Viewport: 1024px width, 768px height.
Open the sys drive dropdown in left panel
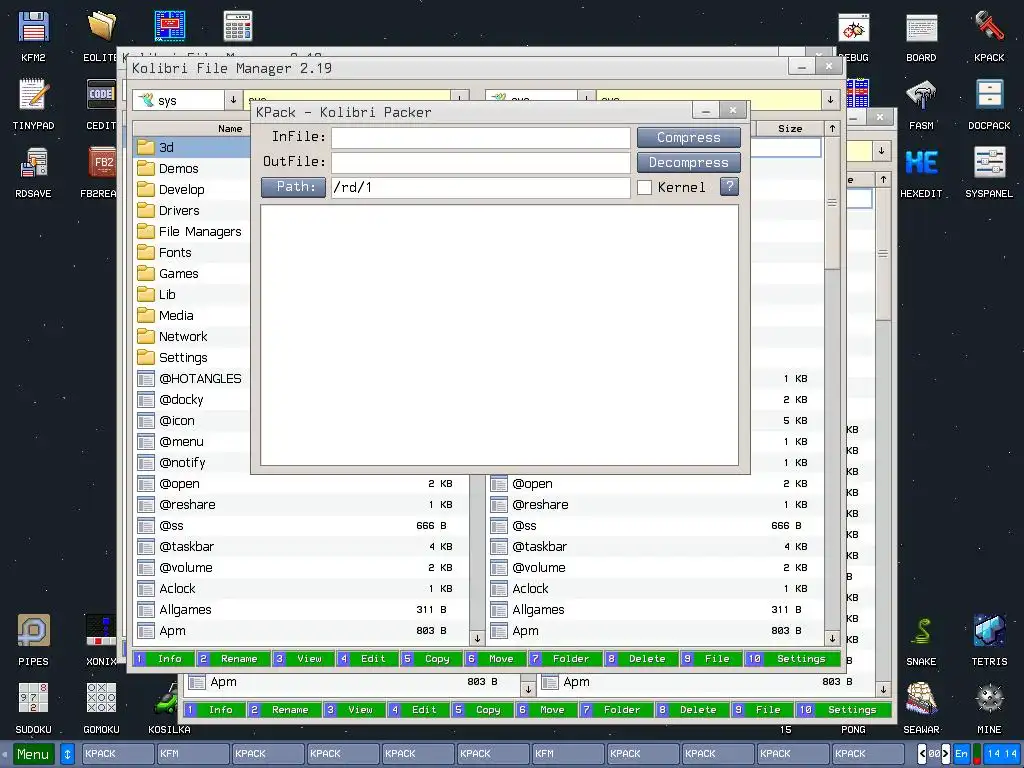tap(233, 100)
